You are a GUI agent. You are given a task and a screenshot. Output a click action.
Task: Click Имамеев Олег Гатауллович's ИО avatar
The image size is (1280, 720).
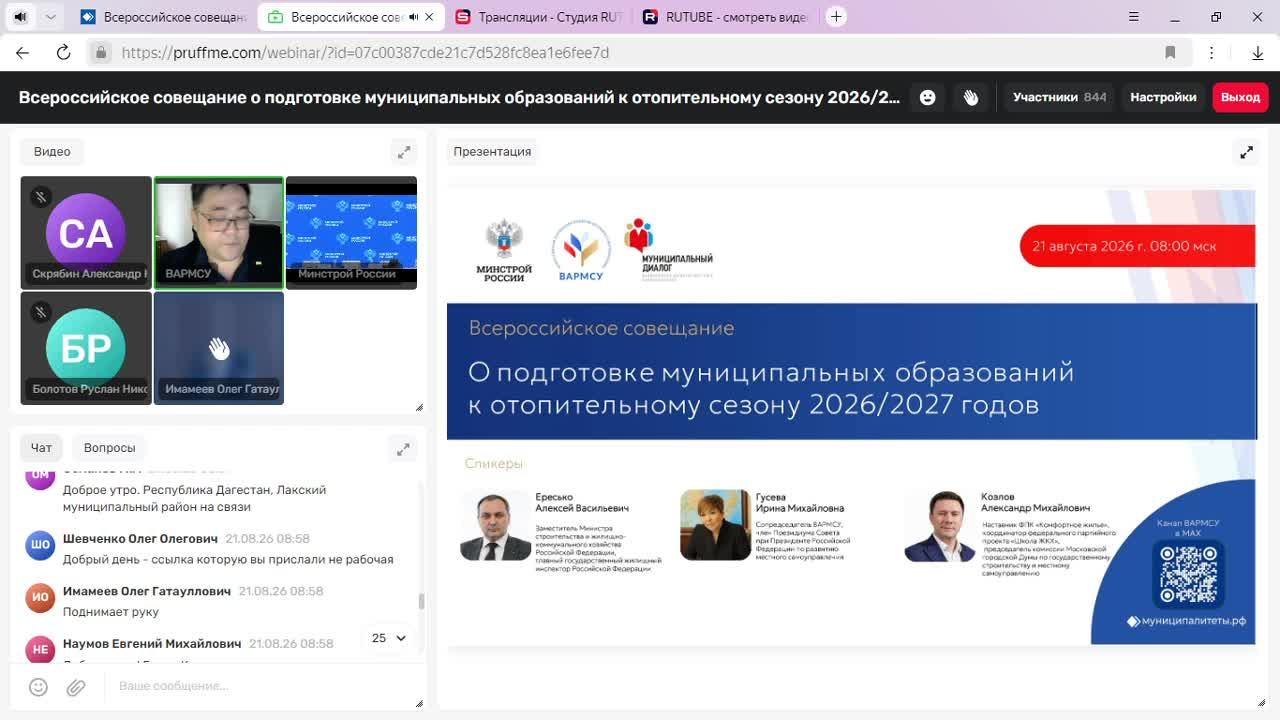pyautogui.click(x=40, y=597)
